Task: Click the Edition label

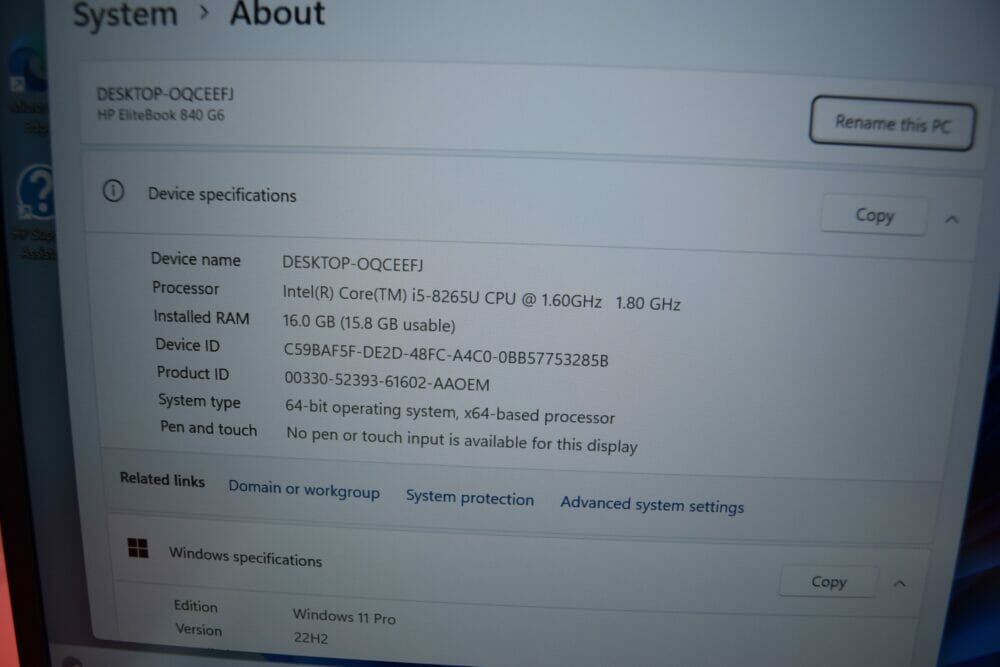Action: coord(196,606)
